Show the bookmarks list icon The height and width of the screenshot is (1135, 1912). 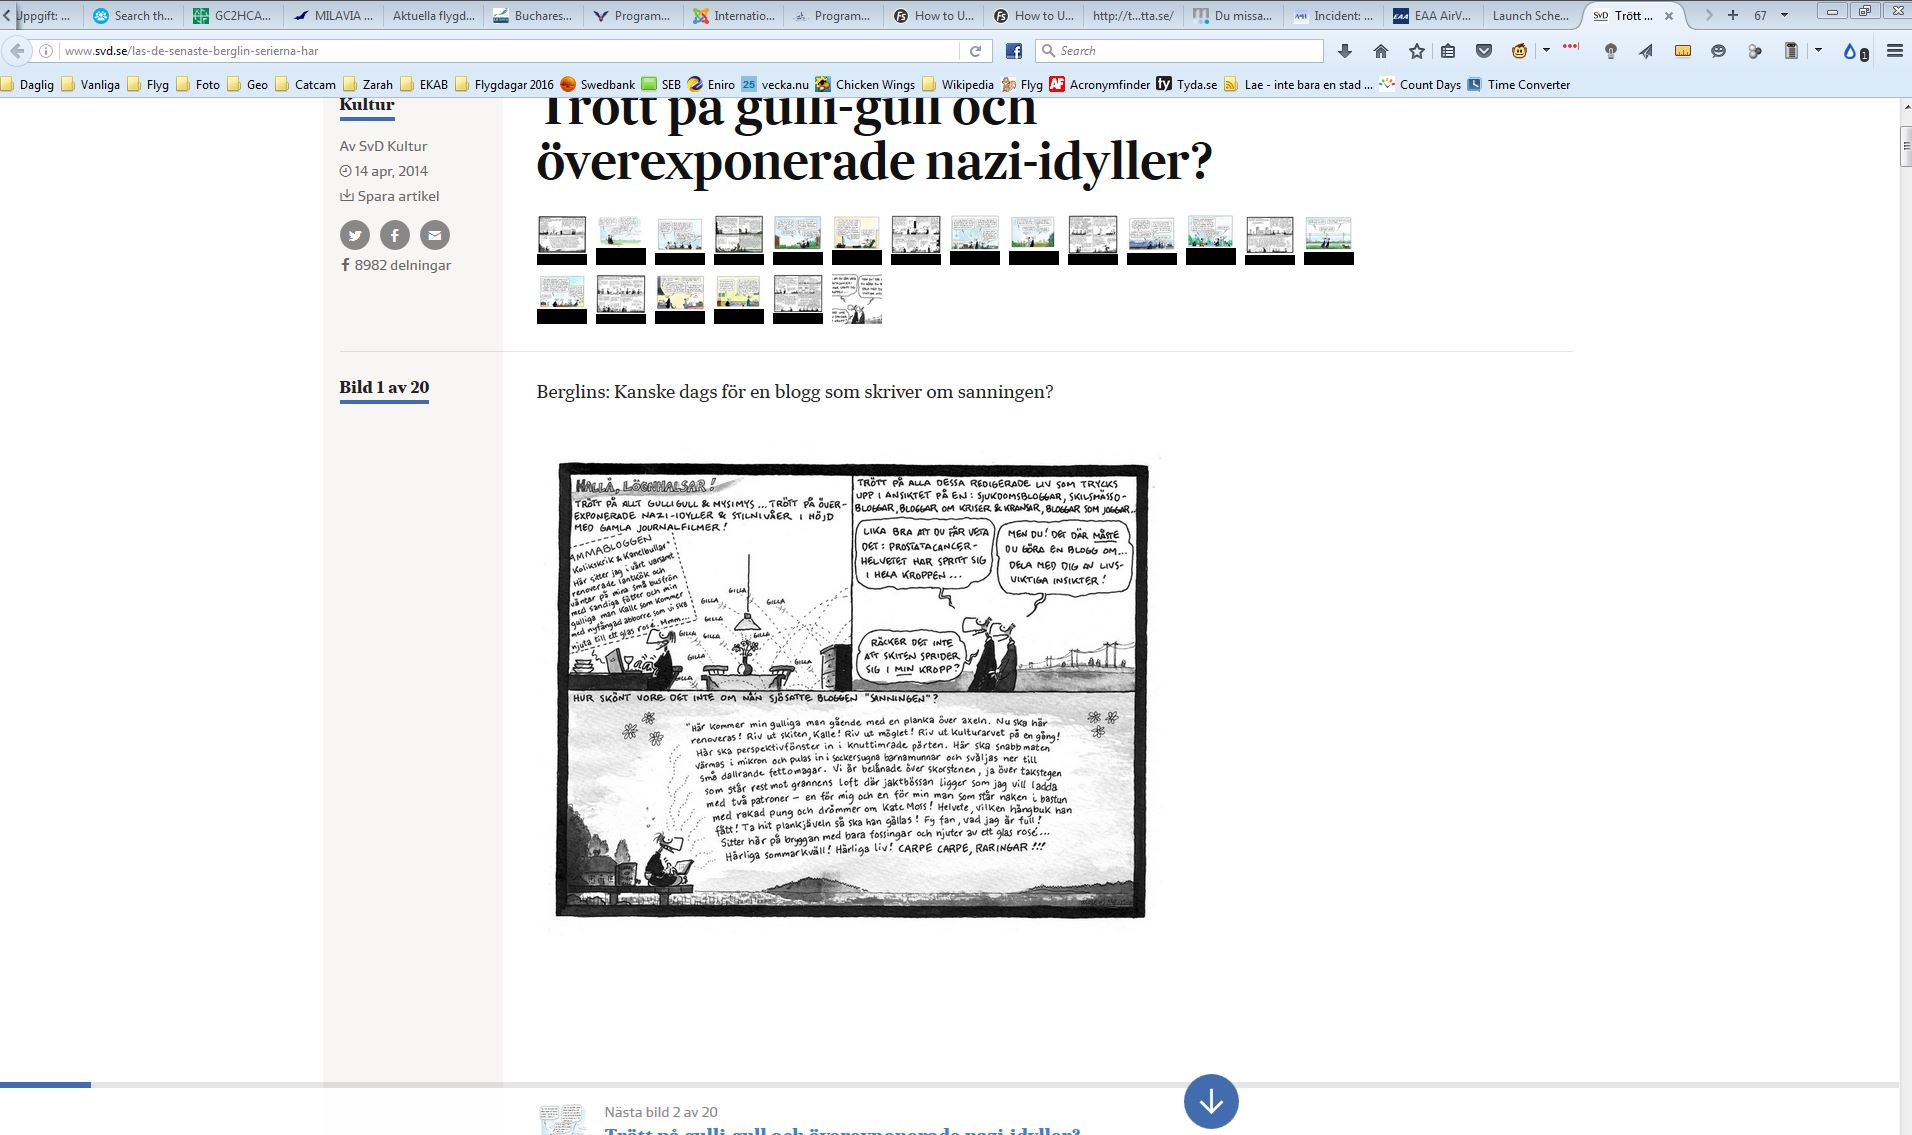click(1448, 51)
